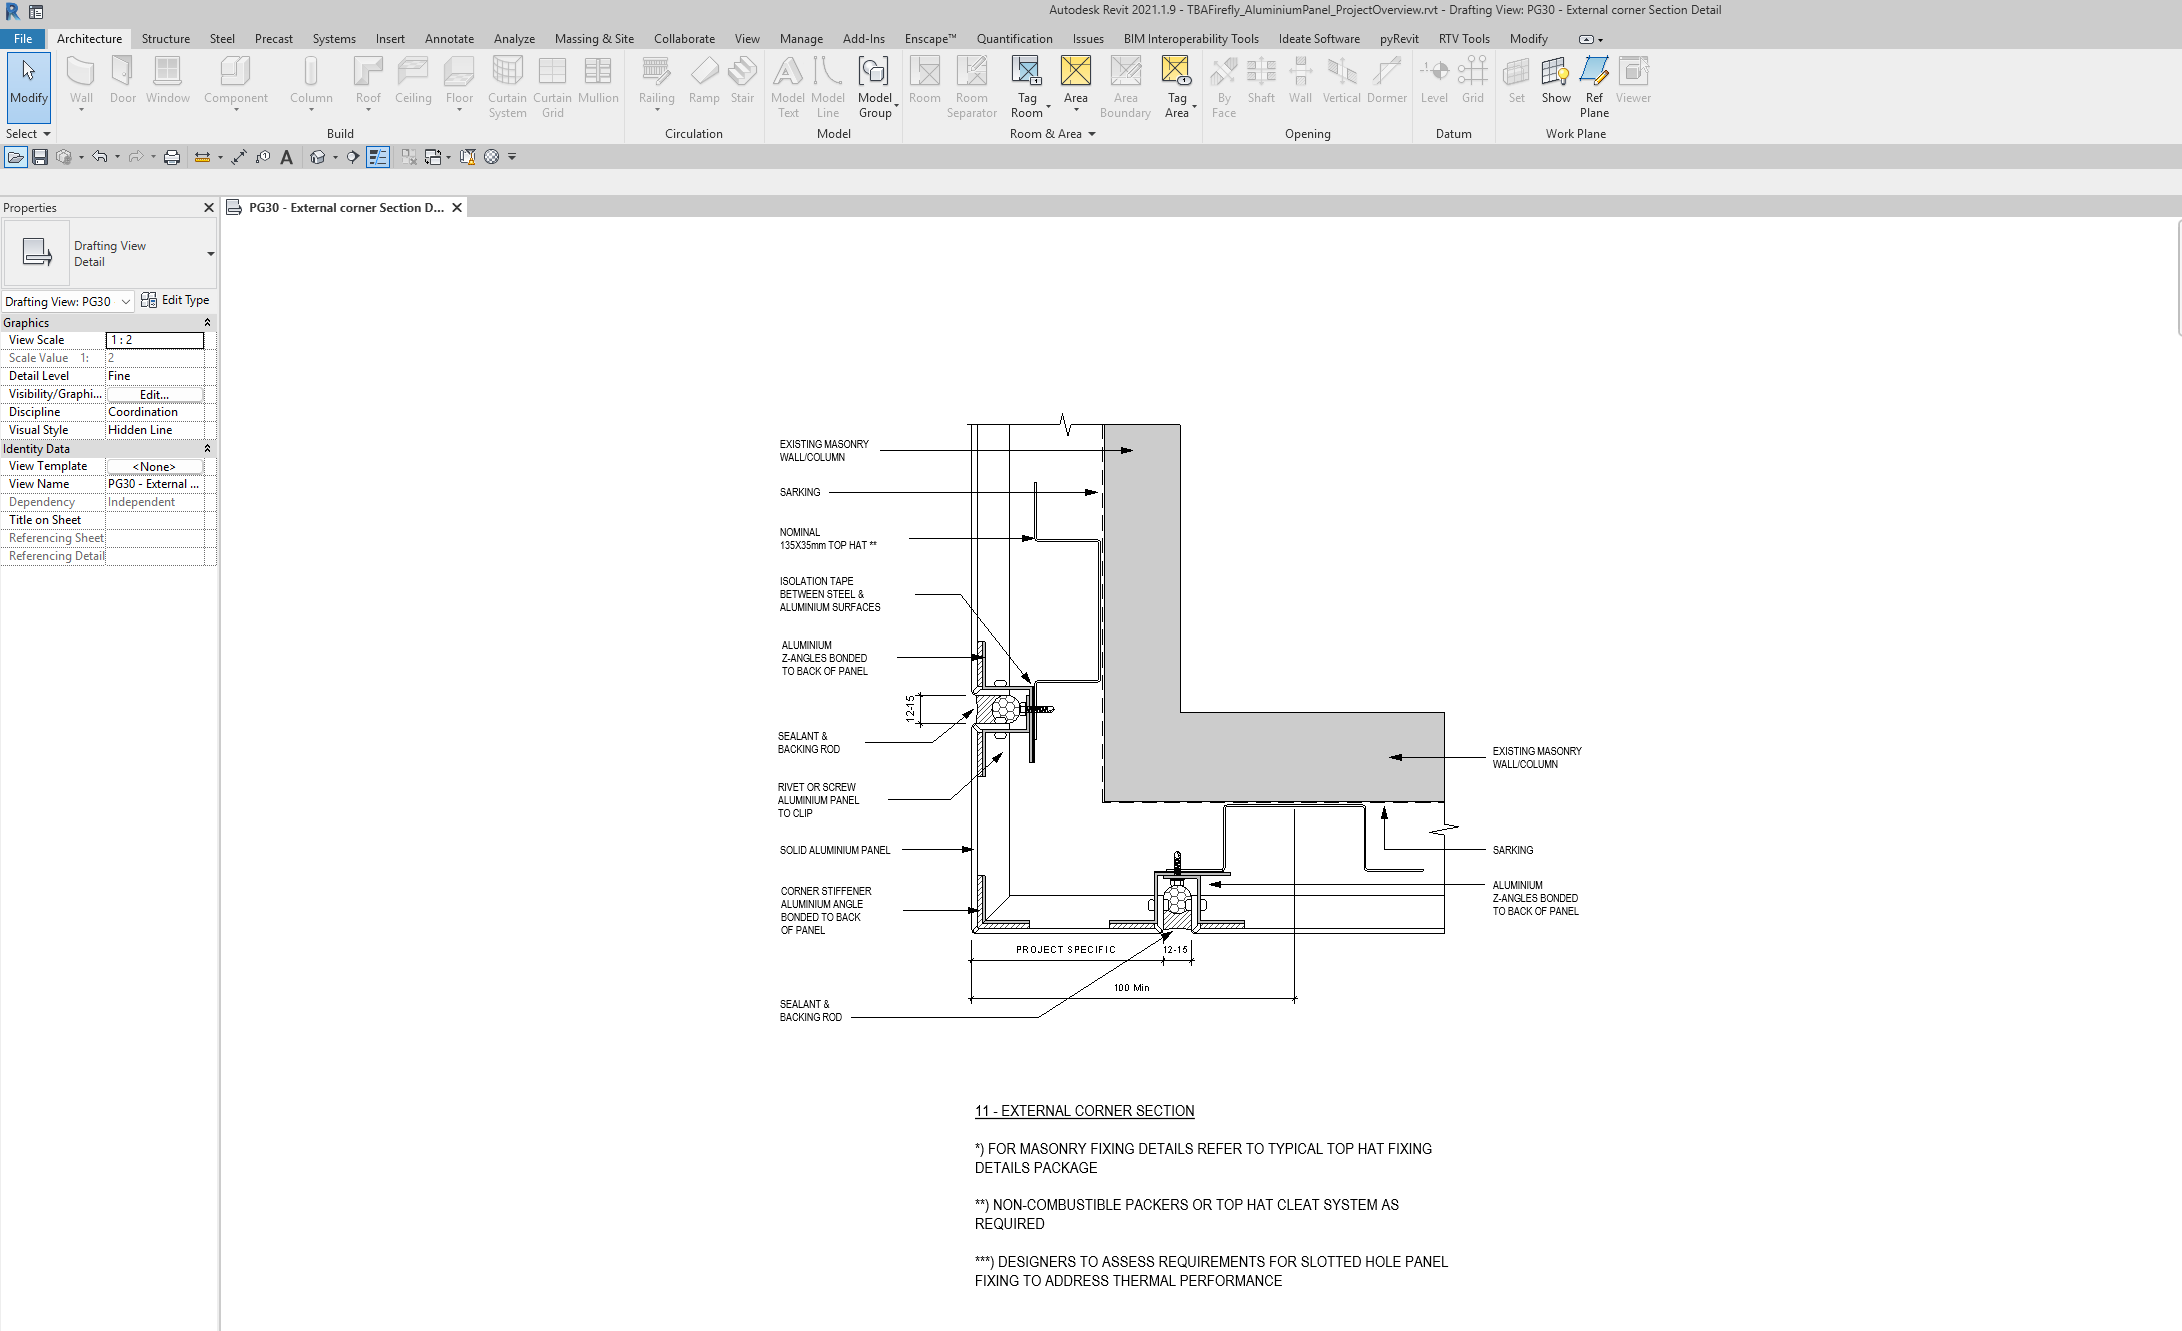2182x1331 pixels.
Task: Open the Annotate ribbon tab
Action: (449, 39)
